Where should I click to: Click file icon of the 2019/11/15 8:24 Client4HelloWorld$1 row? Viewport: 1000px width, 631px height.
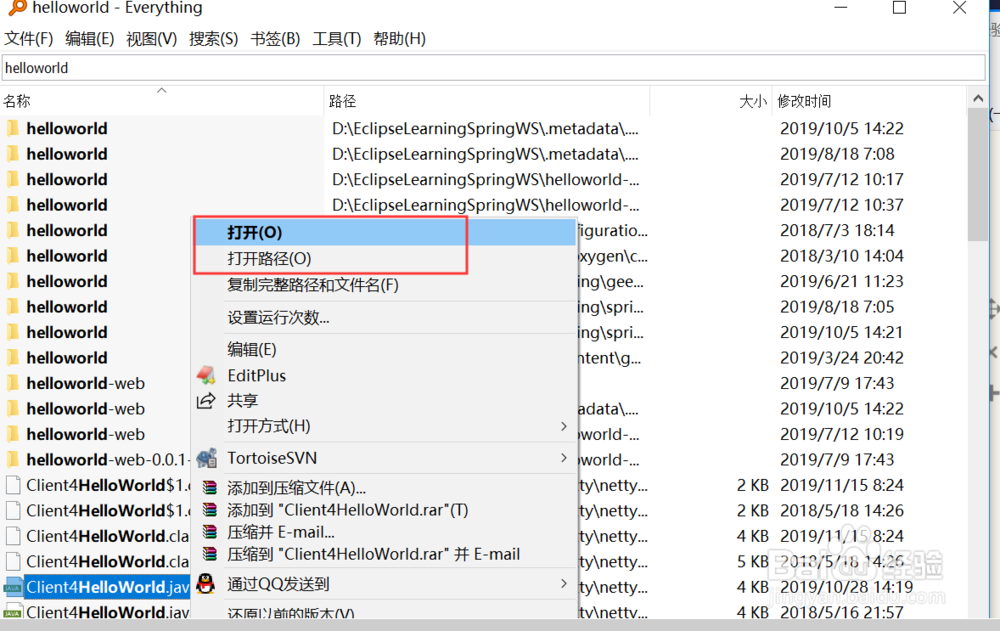13,485
